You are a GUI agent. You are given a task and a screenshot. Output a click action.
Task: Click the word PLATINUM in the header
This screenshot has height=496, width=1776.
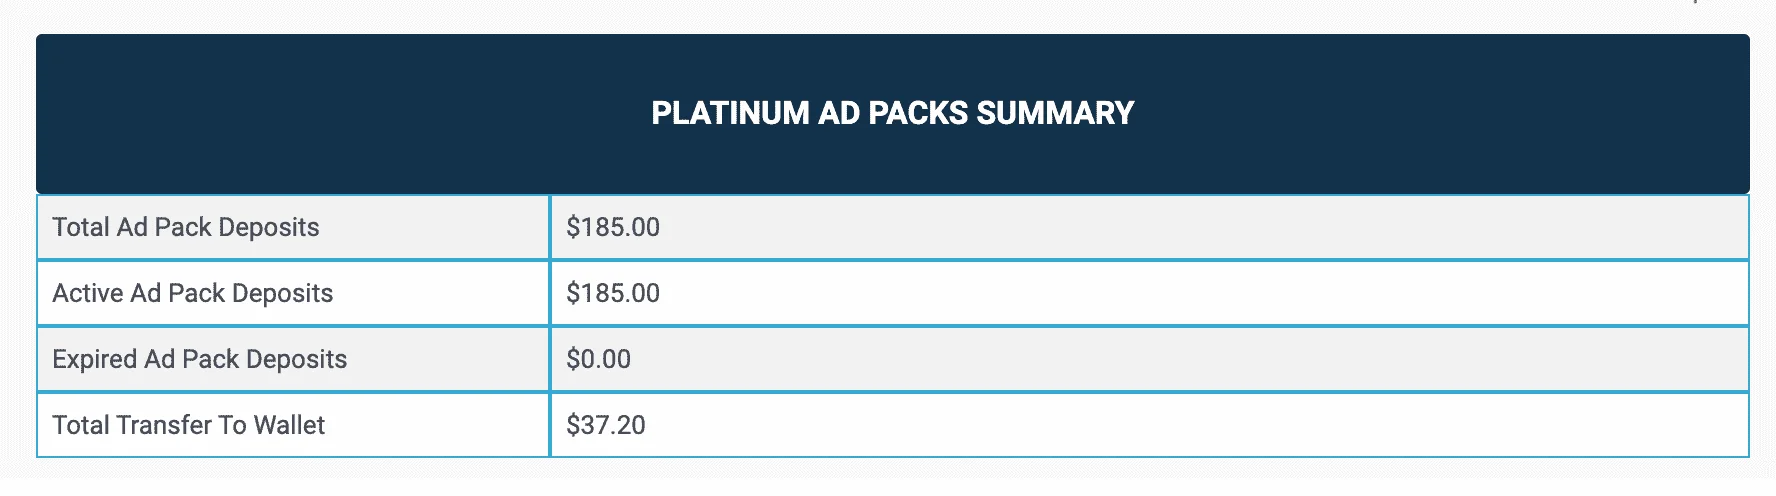point(730,113)
